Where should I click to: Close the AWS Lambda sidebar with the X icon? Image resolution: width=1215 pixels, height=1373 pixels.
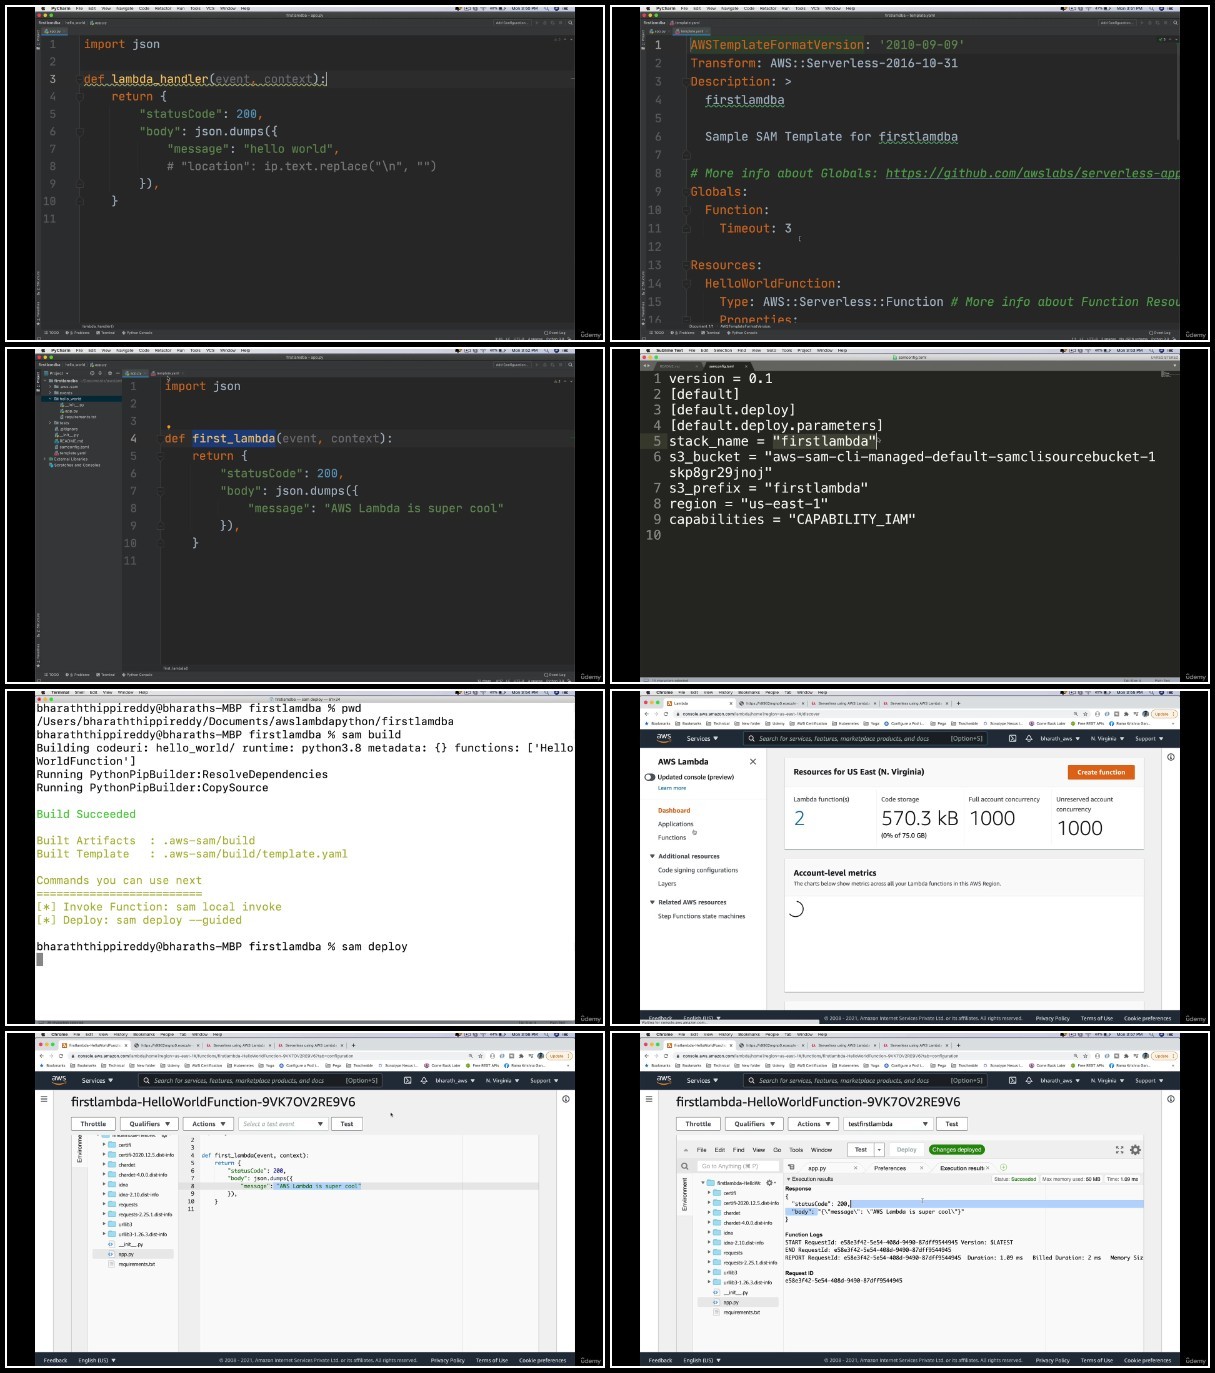(753, 762)
